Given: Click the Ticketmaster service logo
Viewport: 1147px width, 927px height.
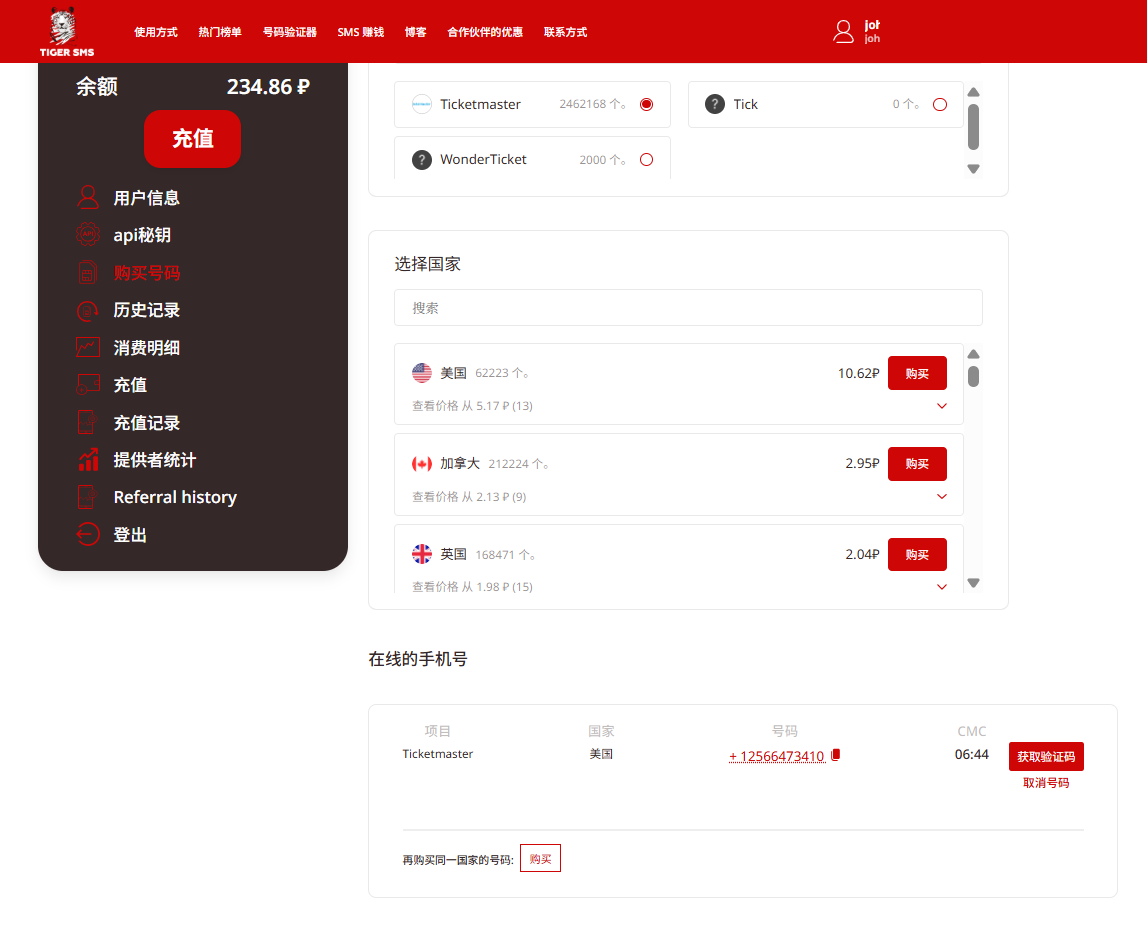Looking at the screenshot, I should coord(422,105).
